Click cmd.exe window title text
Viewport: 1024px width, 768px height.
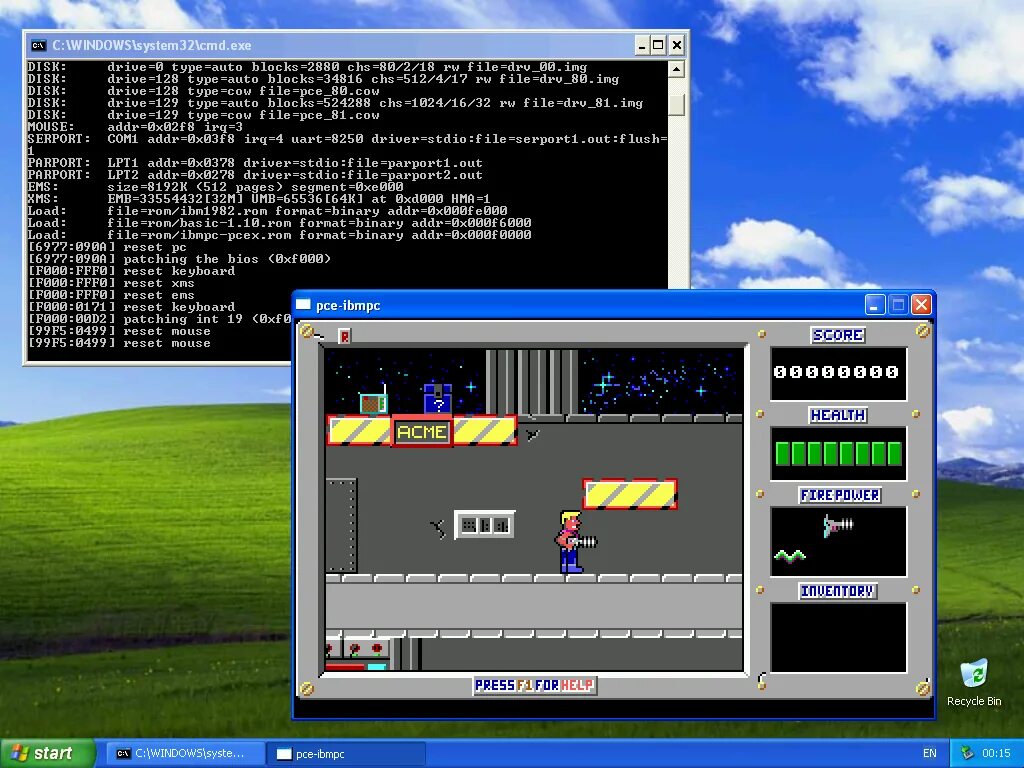click(x=152, y=45)
